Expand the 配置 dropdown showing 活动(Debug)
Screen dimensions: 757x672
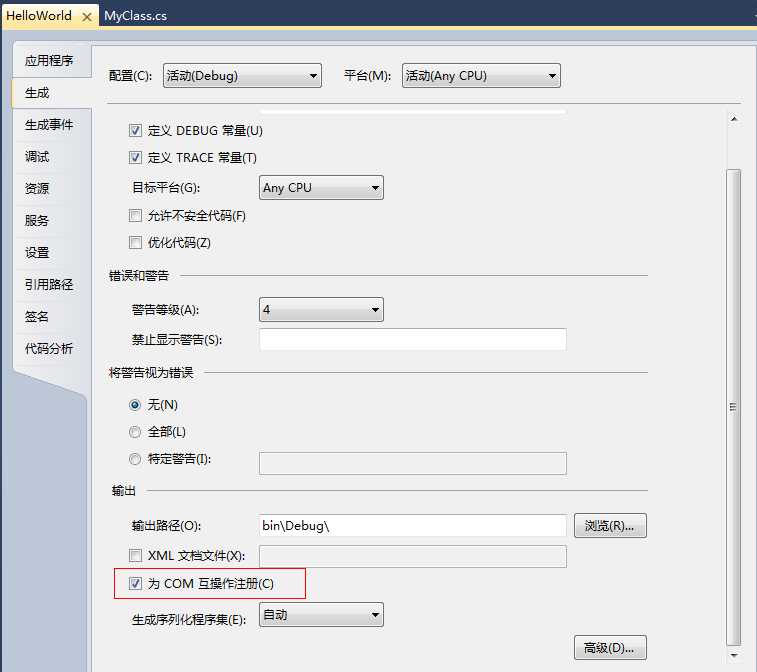(x=242, y=76)
